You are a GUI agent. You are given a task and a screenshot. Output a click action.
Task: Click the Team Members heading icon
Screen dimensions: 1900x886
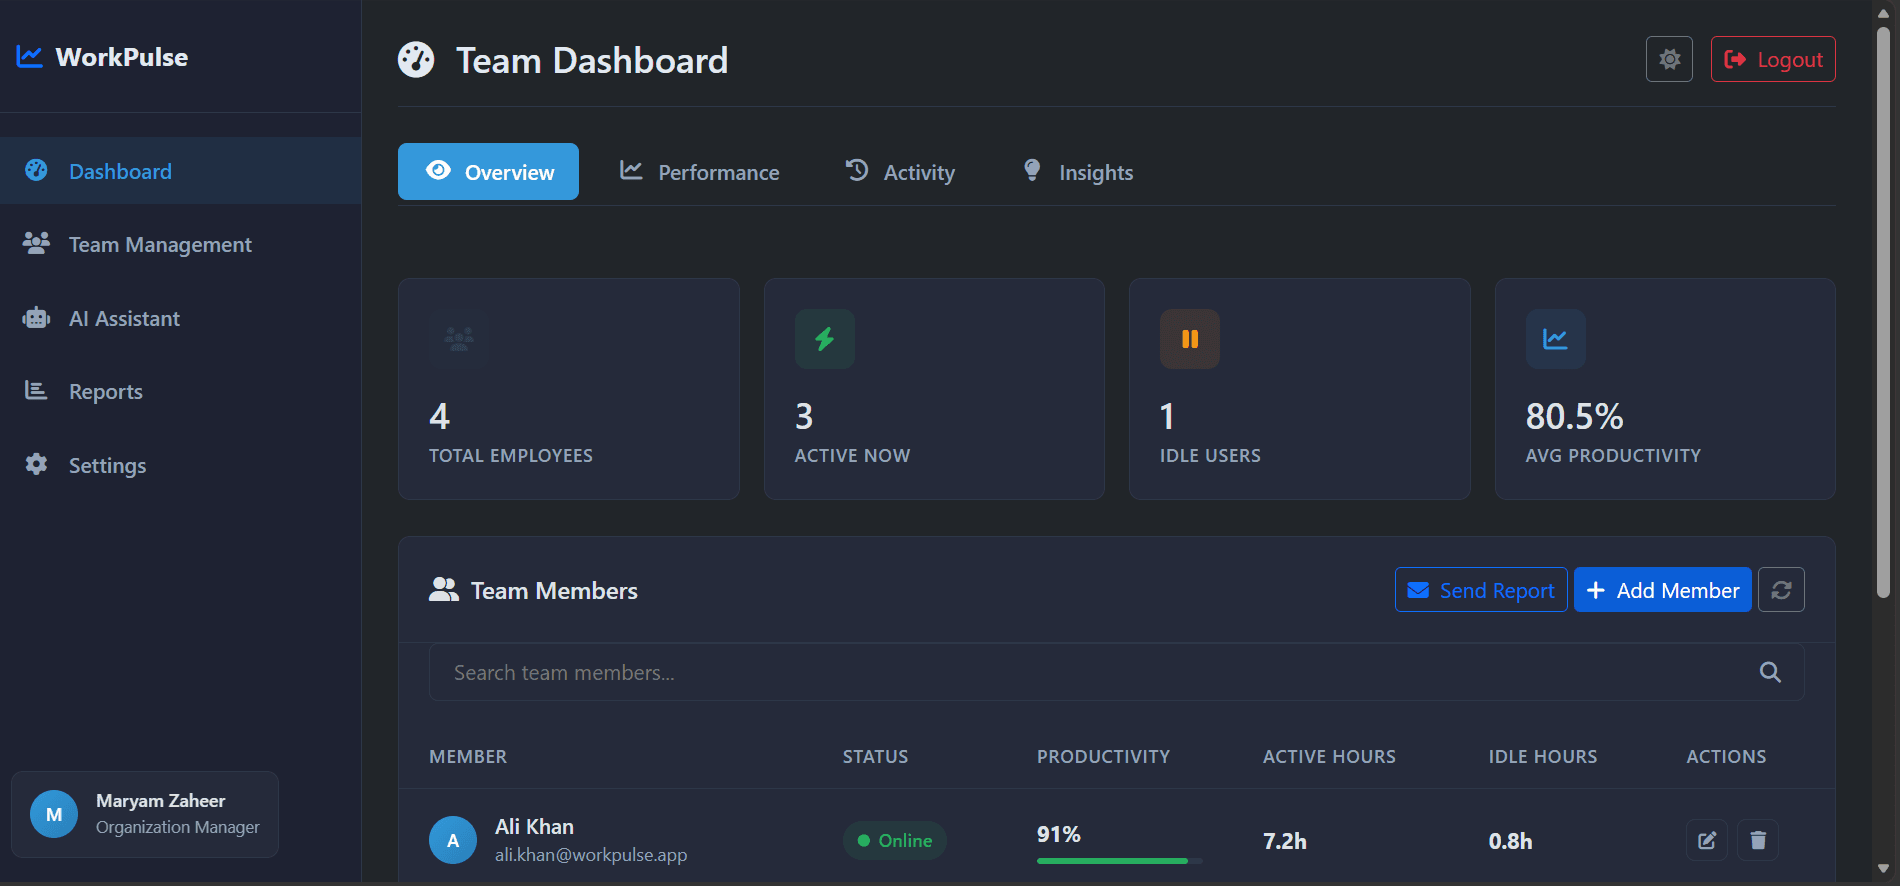tap(444, 590)
